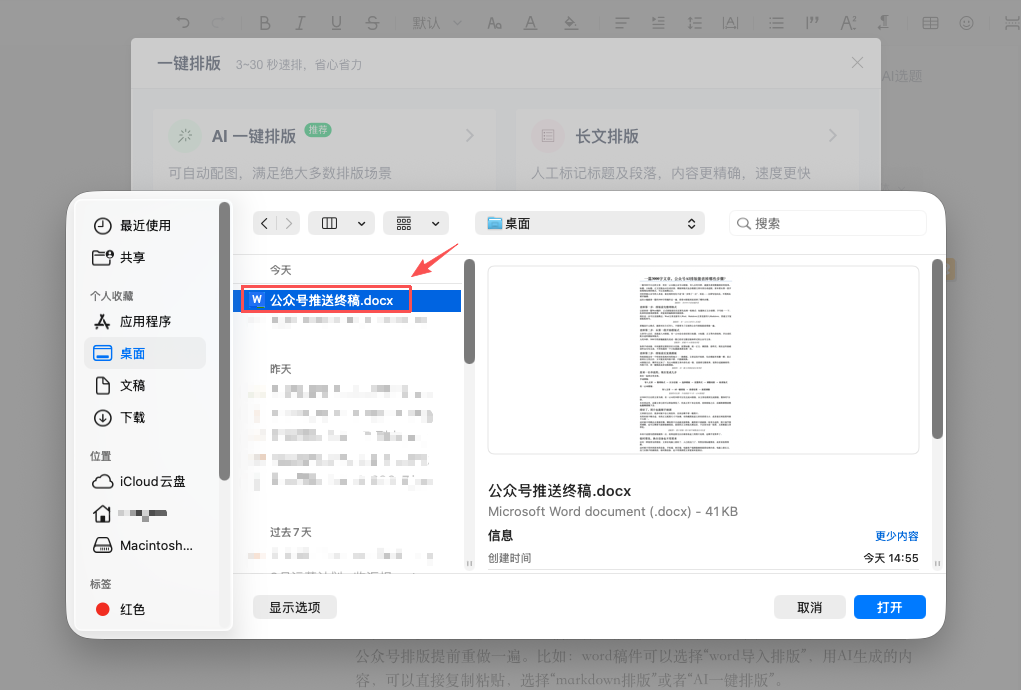The height and width of the screenshot is (690, 1021).
Task: Click the background fill color icon
Action: pos(570,23)
